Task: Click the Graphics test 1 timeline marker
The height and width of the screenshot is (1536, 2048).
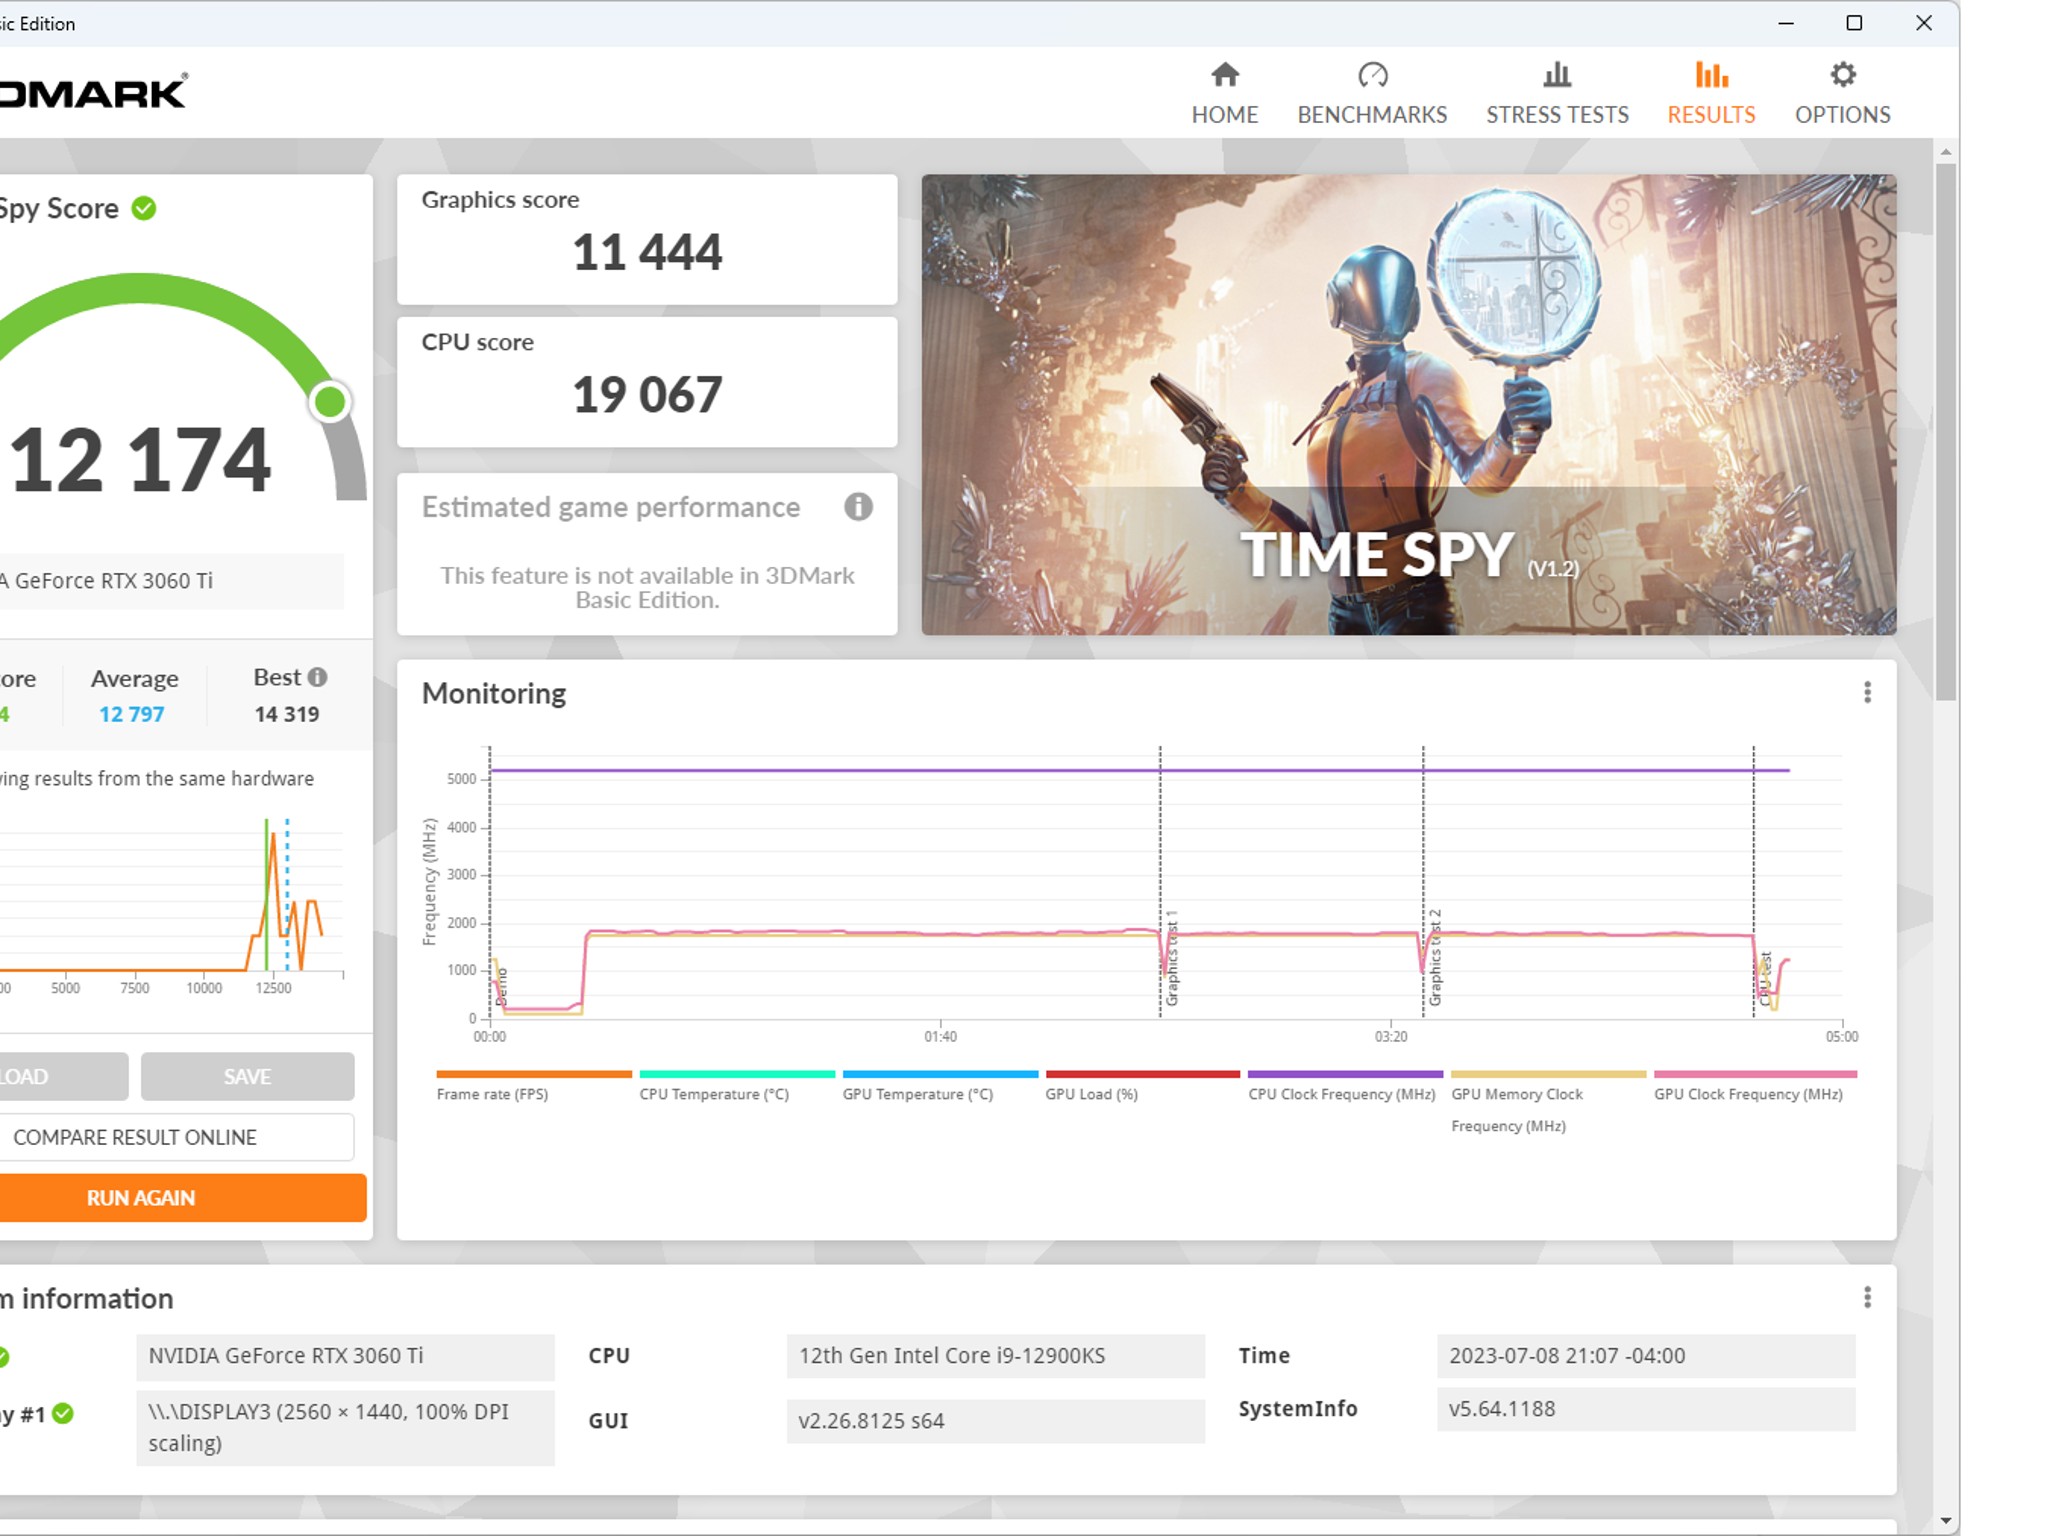Action: [1171, 958]
